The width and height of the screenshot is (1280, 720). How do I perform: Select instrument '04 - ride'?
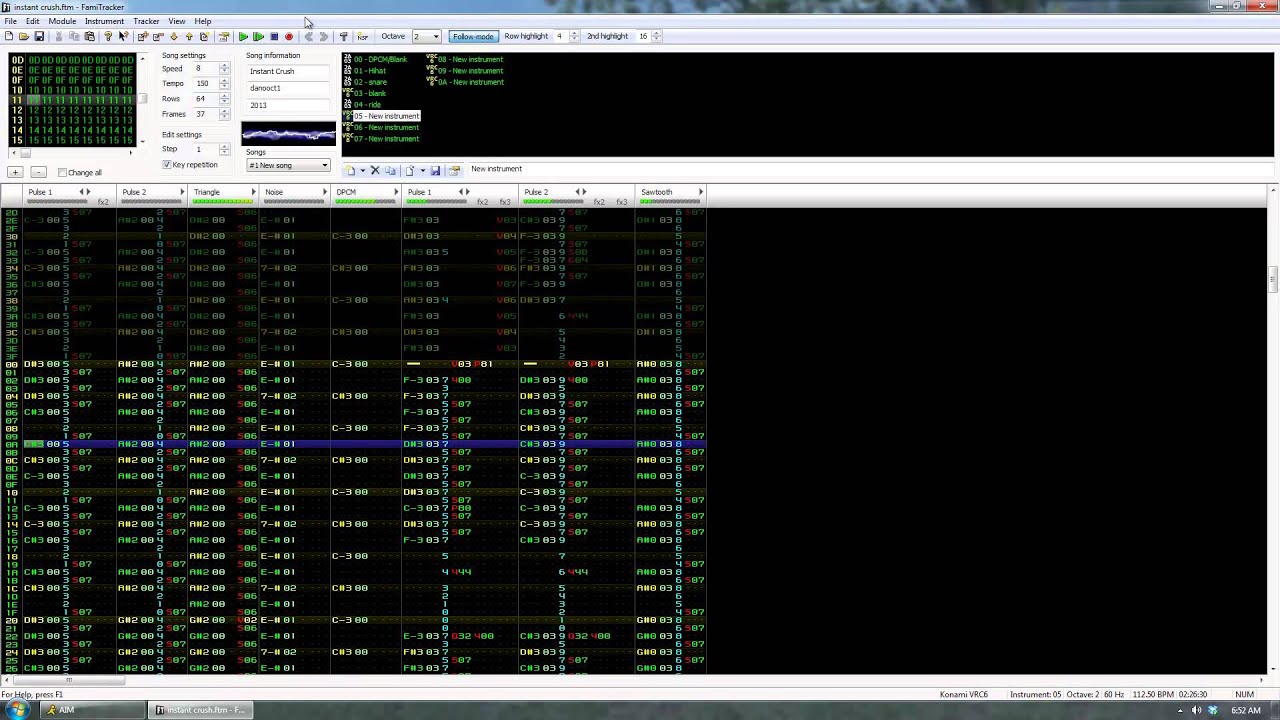click(368, 104)
